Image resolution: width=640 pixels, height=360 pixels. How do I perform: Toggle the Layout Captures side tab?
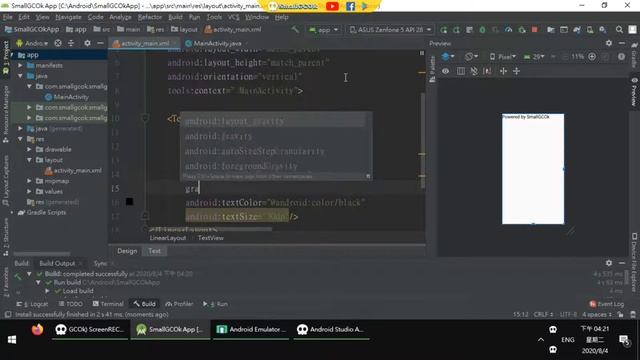[x=5, y=180]
